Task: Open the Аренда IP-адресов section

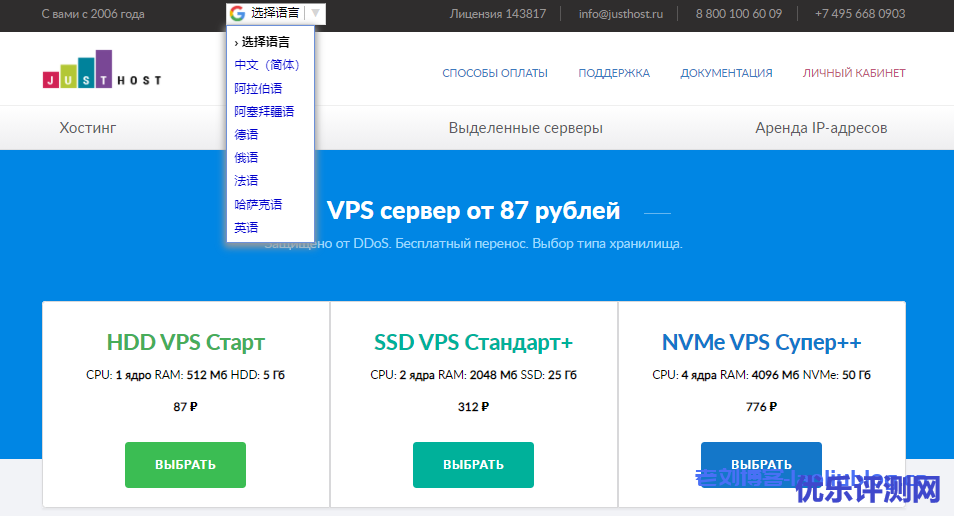Action: pyautogui.click(x=821, y=128)
